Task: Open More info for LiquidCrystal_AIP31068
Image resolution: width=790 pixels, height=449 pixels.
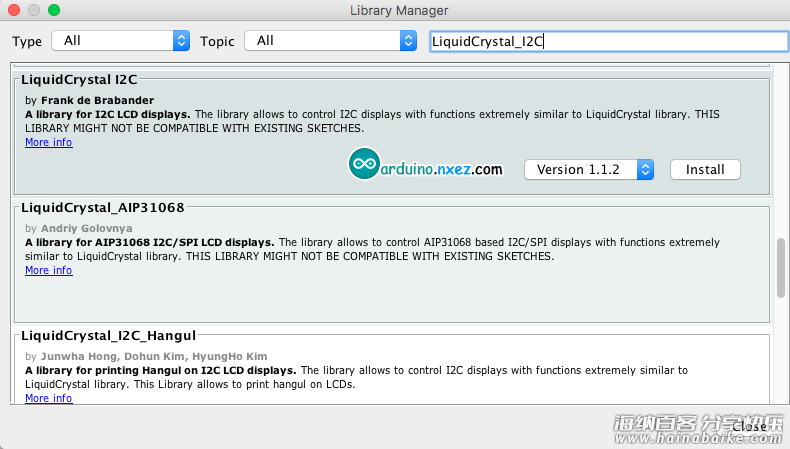Action: [x=49, y=271]
